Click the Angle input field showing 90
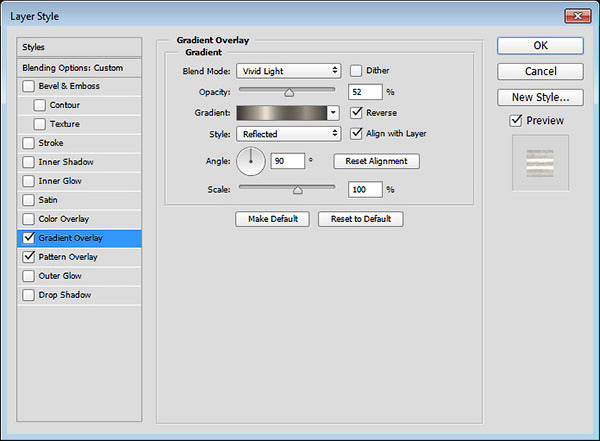Viewport: 600px width, 441px height. point(288,161)
